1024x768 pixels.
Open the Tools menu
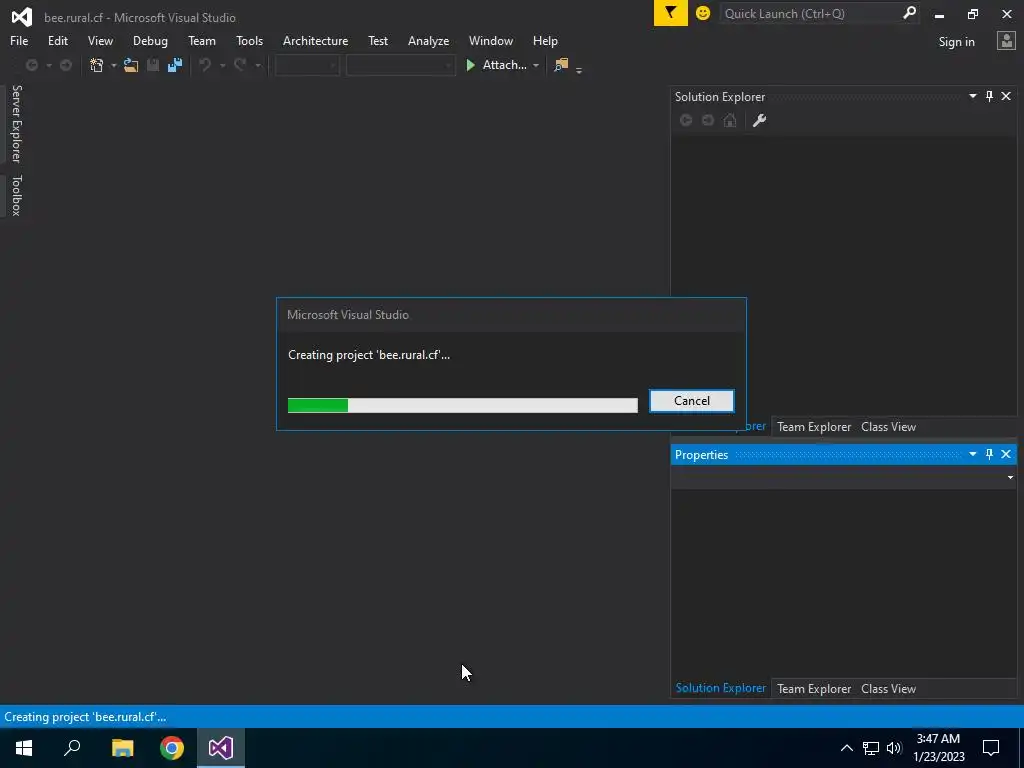point(249,41)
